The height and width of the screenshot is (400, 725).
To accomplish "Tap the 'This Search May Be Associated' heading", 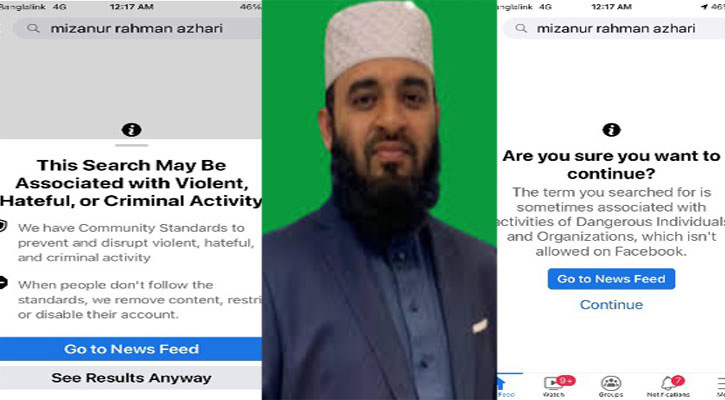I will click(131, 183).
